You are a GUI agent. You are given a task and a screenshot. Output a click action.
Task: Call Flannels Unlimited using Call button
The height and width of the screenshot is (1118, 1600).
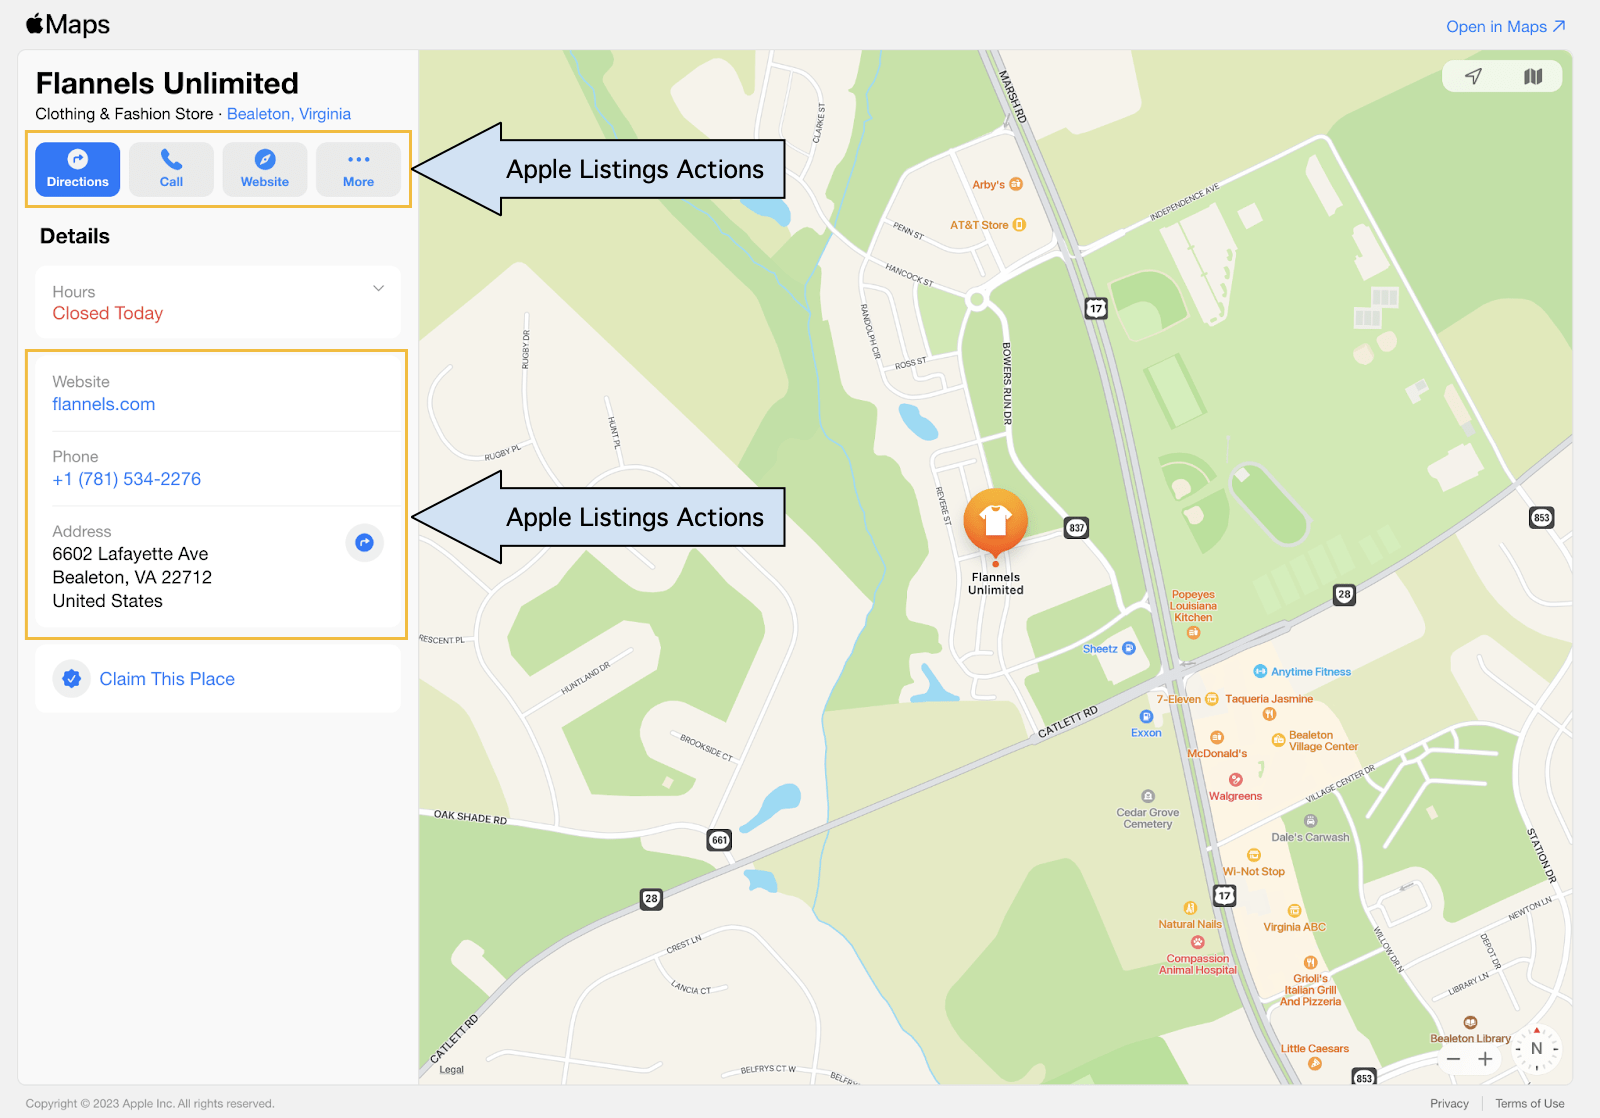coord(171,169)
